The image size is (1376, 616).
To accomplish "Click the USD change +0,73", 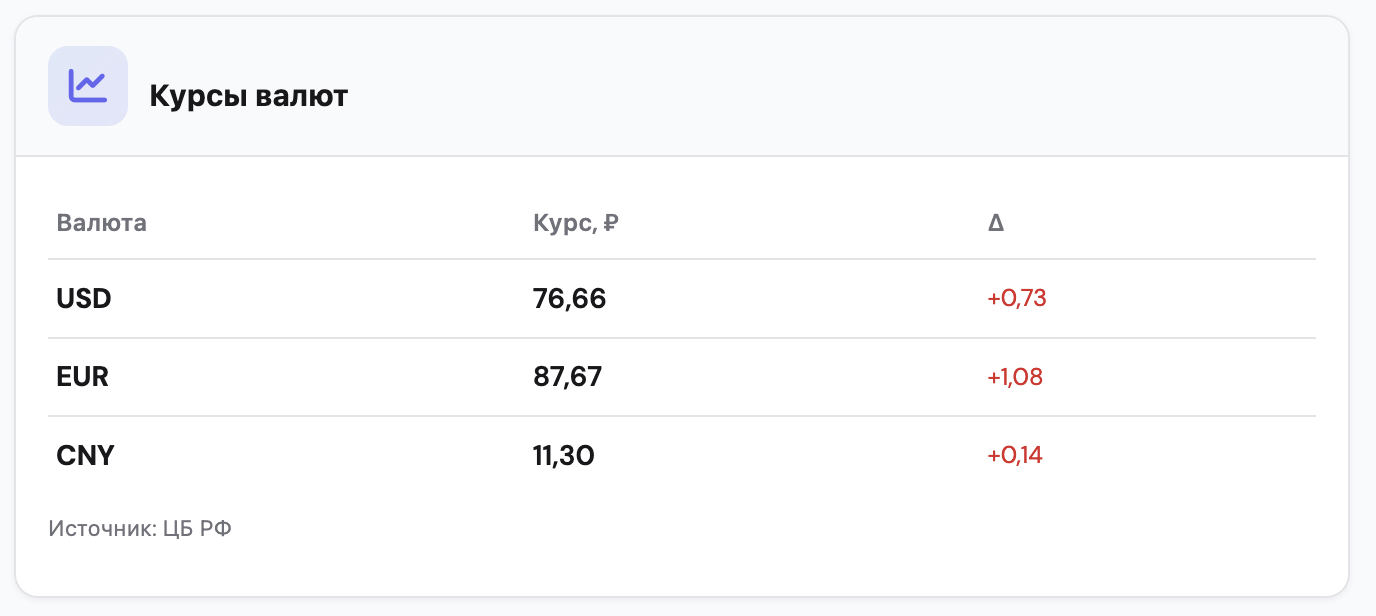I will click(1017, 298).
